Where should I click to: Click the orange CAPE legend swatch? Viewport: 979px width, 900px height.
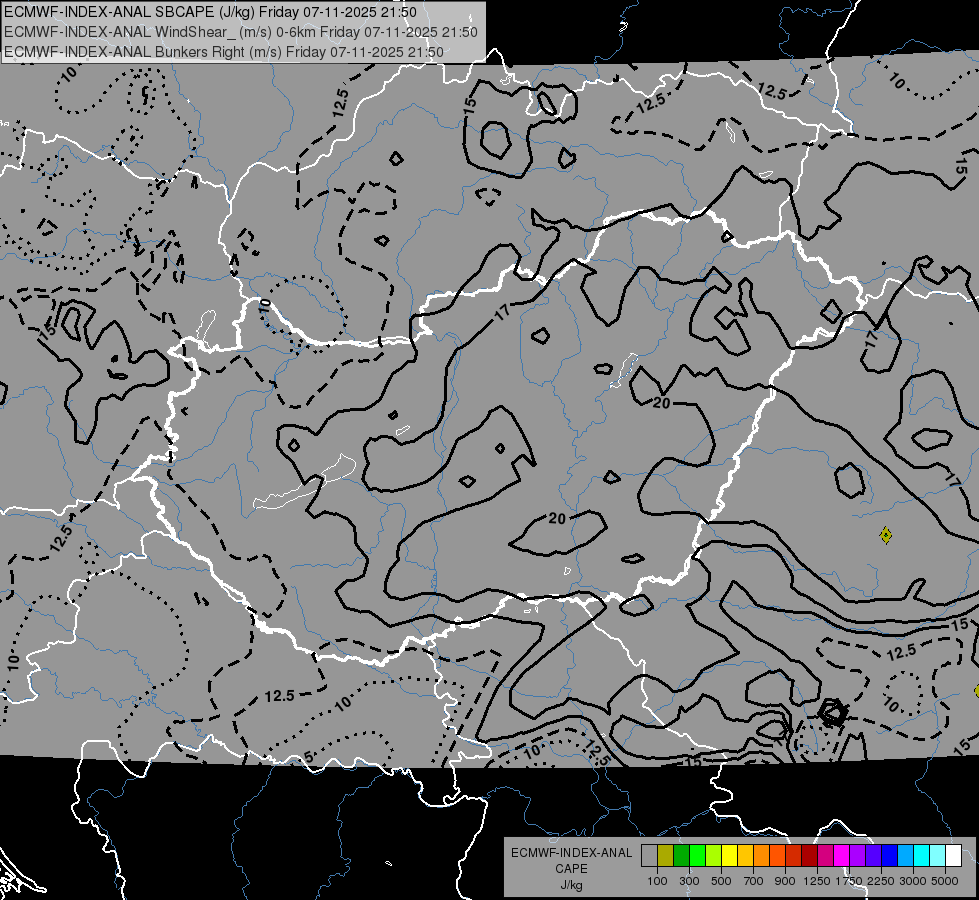[761, 856]
